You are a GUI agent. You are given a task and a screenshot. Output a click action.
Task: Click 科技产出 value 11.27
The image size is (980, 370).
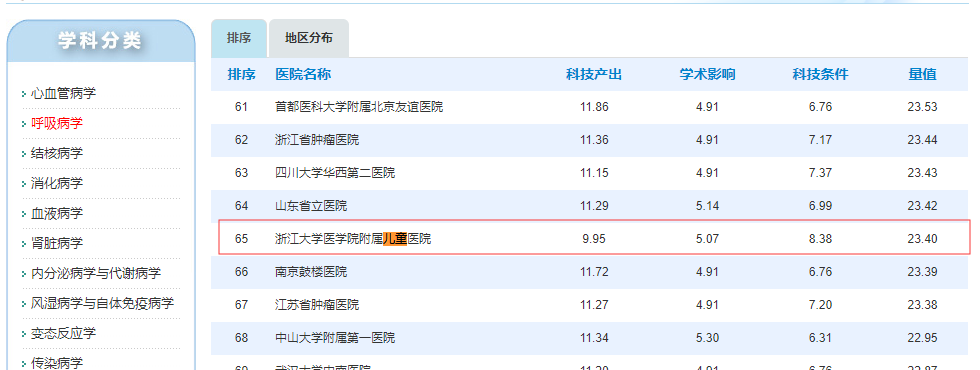(x=594, y=305)
